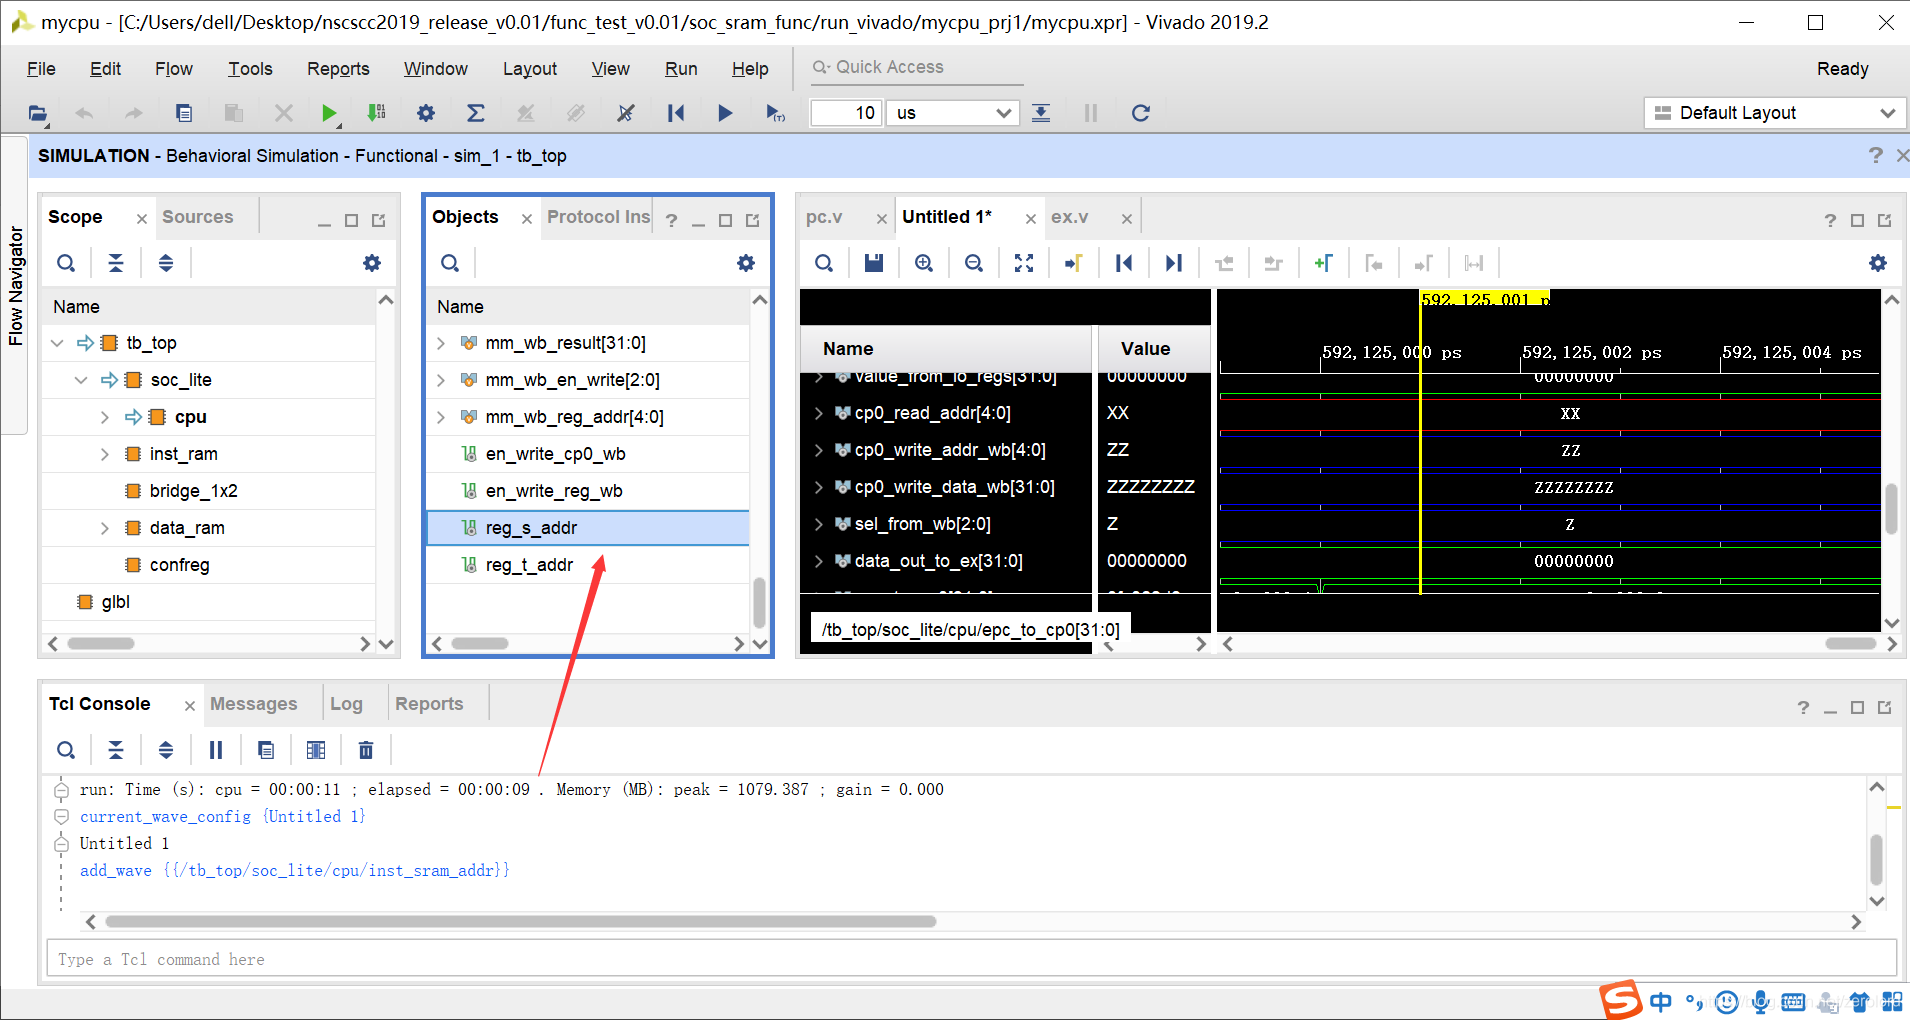The height and width of the screenshot is (1020, 1910).
Task: Open the Flow Navigator side panel
Action: tap(14, 286)
